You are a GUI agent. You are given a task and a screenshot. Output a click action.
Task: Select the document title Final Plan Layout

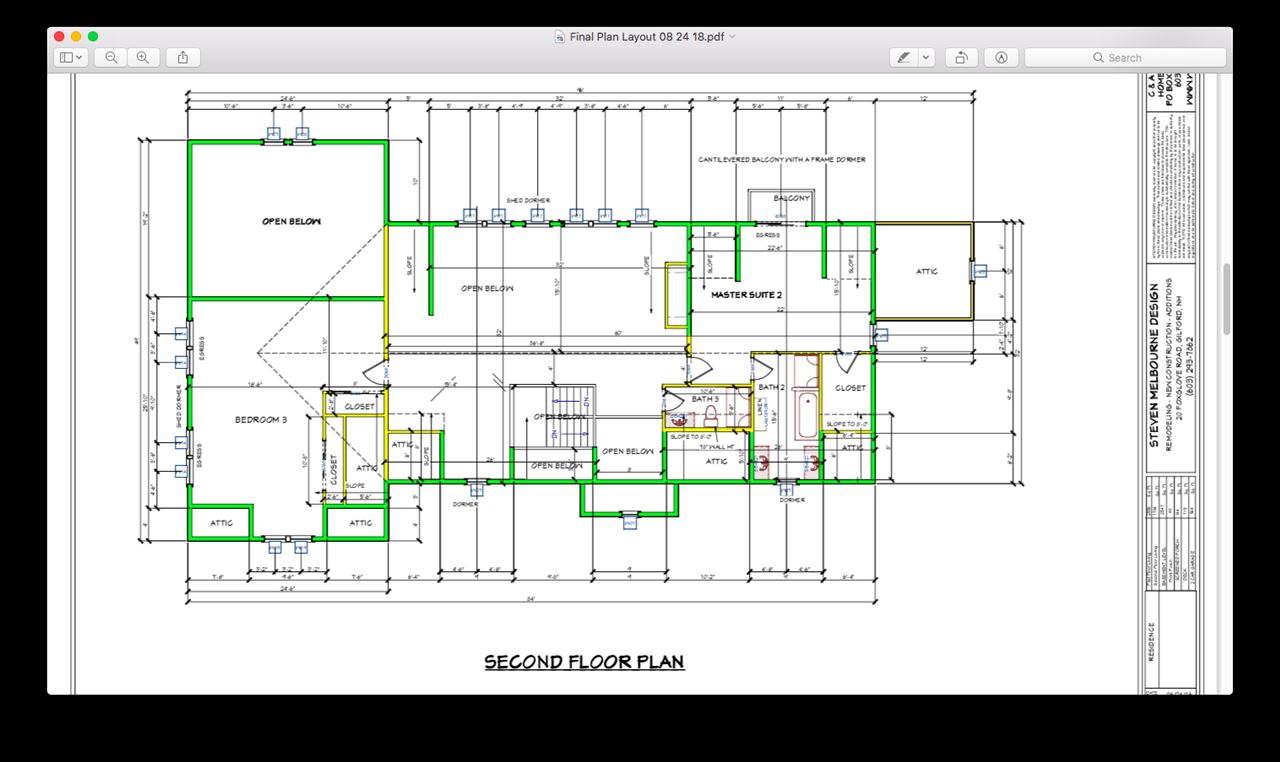647,36
